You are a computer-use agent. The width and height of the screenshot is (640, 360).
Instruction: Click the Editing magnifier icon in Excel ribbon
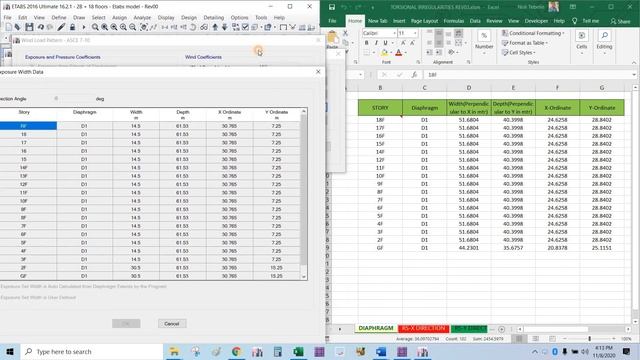[x=604, y=36]
